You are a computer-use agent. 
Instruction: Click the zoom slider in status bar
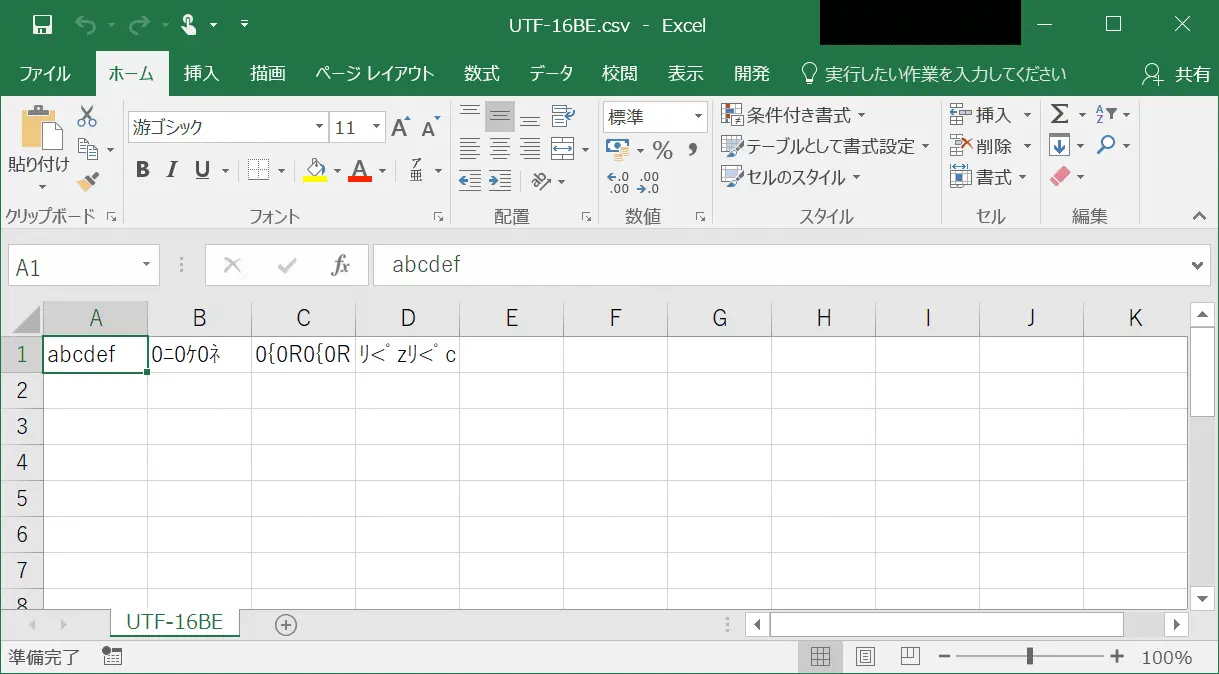pos(1029,657)
